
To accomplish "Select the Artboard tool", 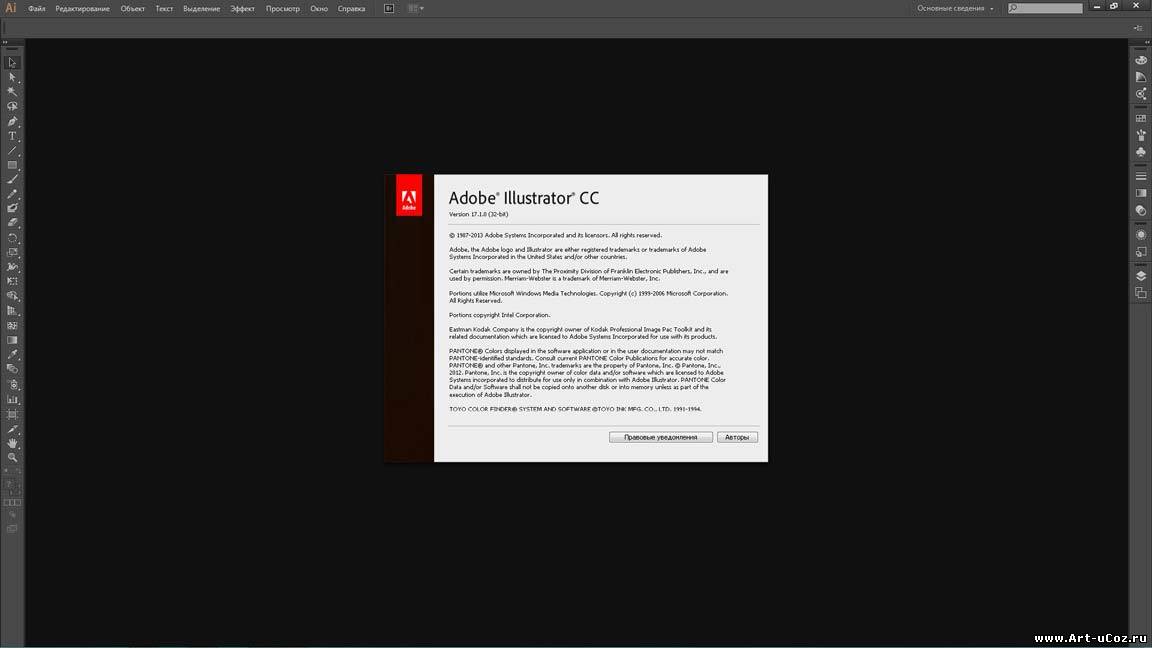I will coord(12,414).
